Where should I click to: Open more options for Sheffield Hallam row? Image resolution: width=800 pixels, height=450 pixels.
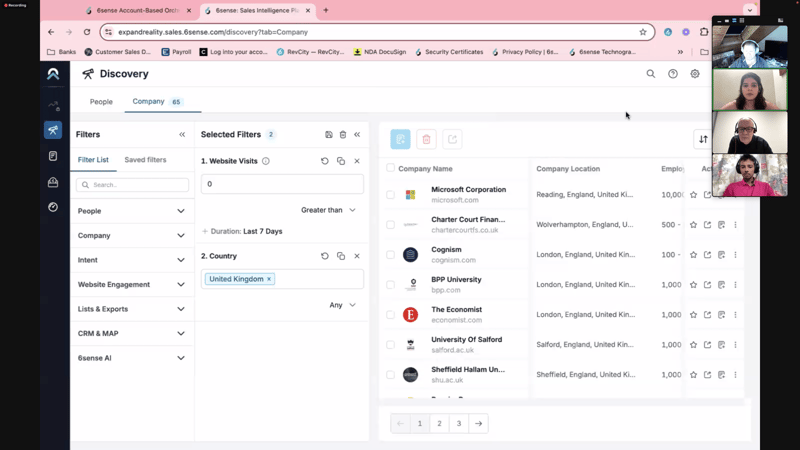click(735, 374)
